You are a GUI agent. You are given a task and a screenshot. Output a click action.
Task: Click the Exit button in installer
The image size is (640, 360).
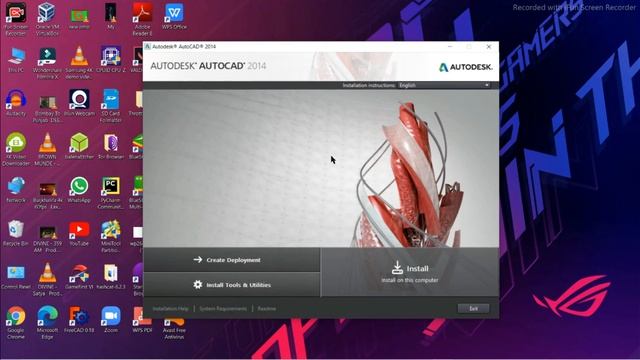[x=473, y=309]
